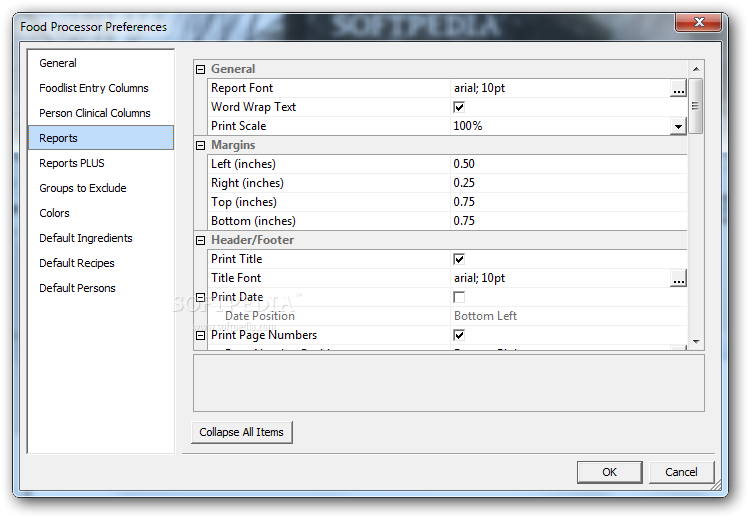Click the Report Font value field
Image resolution: width=749 pixels, height=518 pixels.
pos(560,88)
